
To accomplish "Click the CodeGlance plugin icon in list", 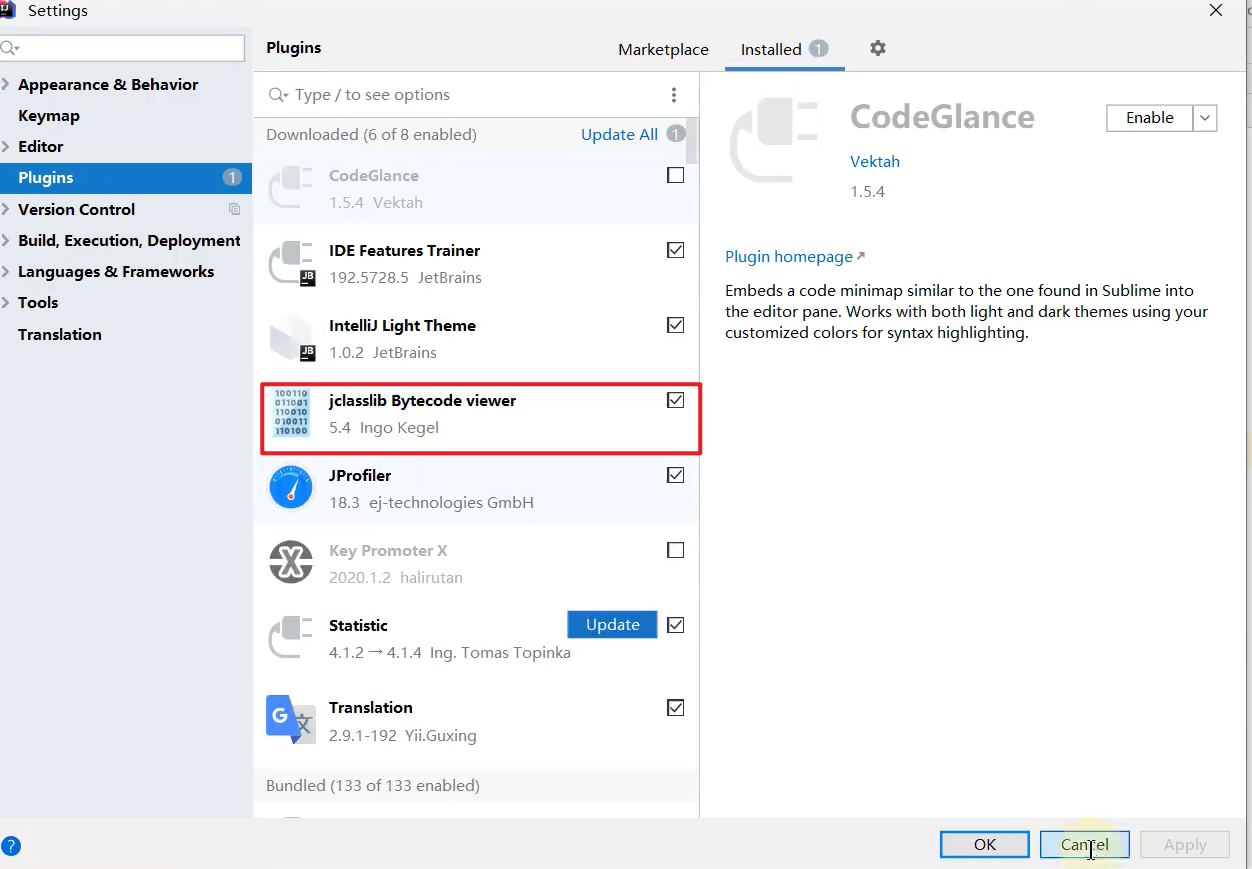I will coord(291,187).
